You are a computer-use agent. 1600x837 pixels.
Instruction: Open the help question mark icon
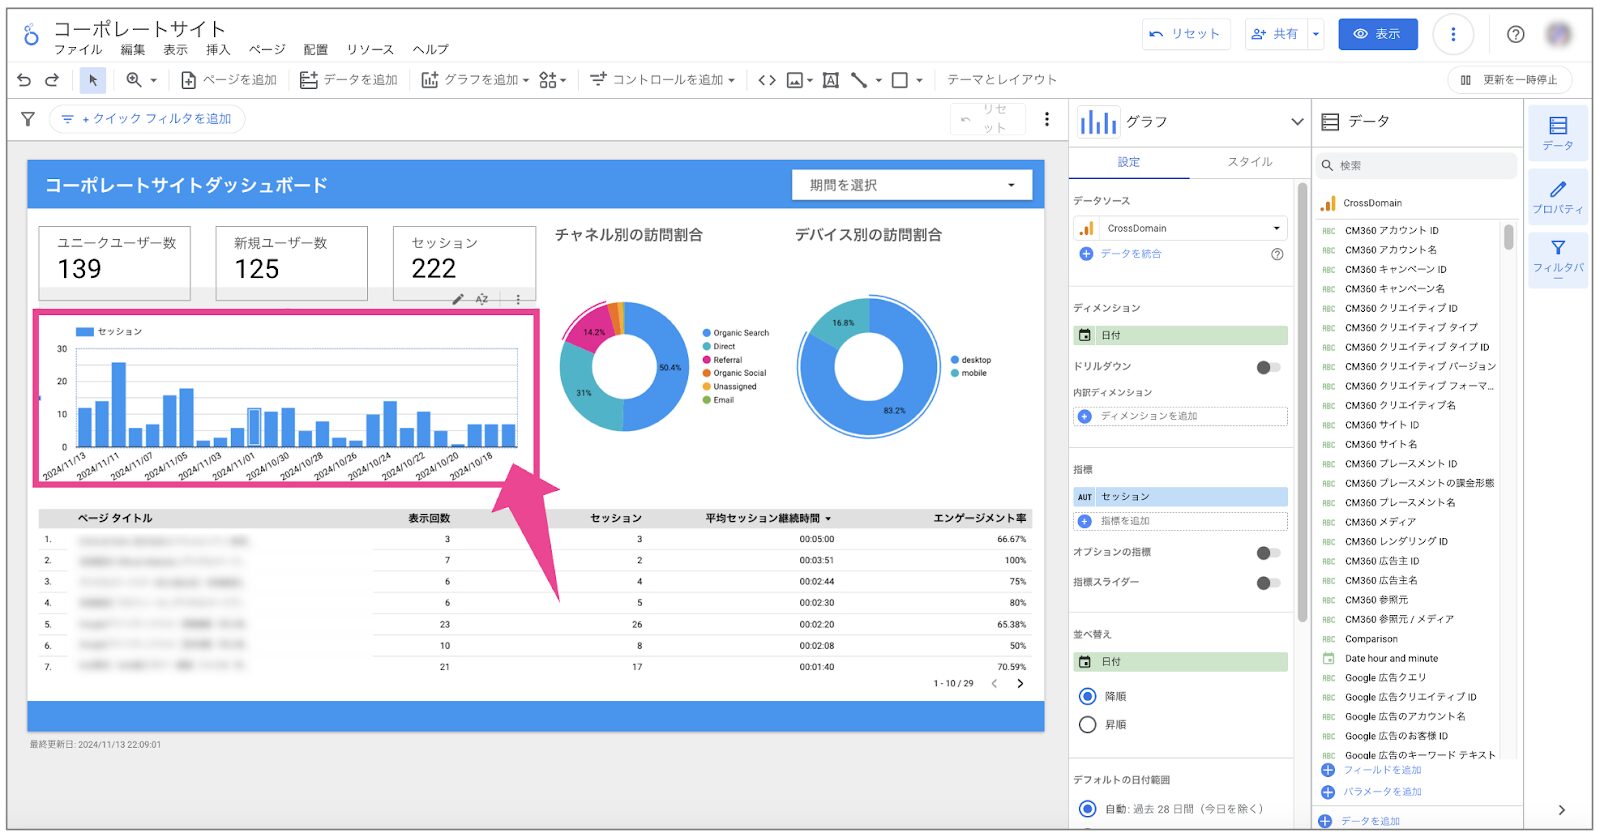[x=1516, y=34]
